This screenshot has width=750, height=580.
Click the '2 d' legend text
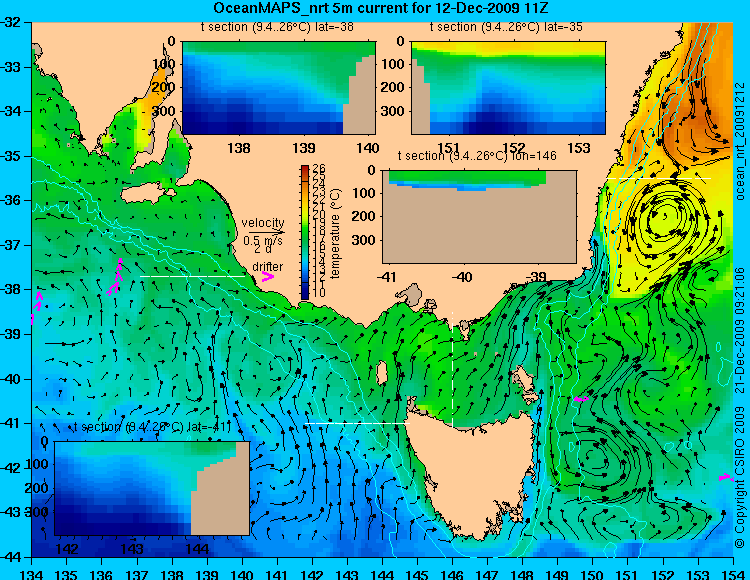click(263, 249)
